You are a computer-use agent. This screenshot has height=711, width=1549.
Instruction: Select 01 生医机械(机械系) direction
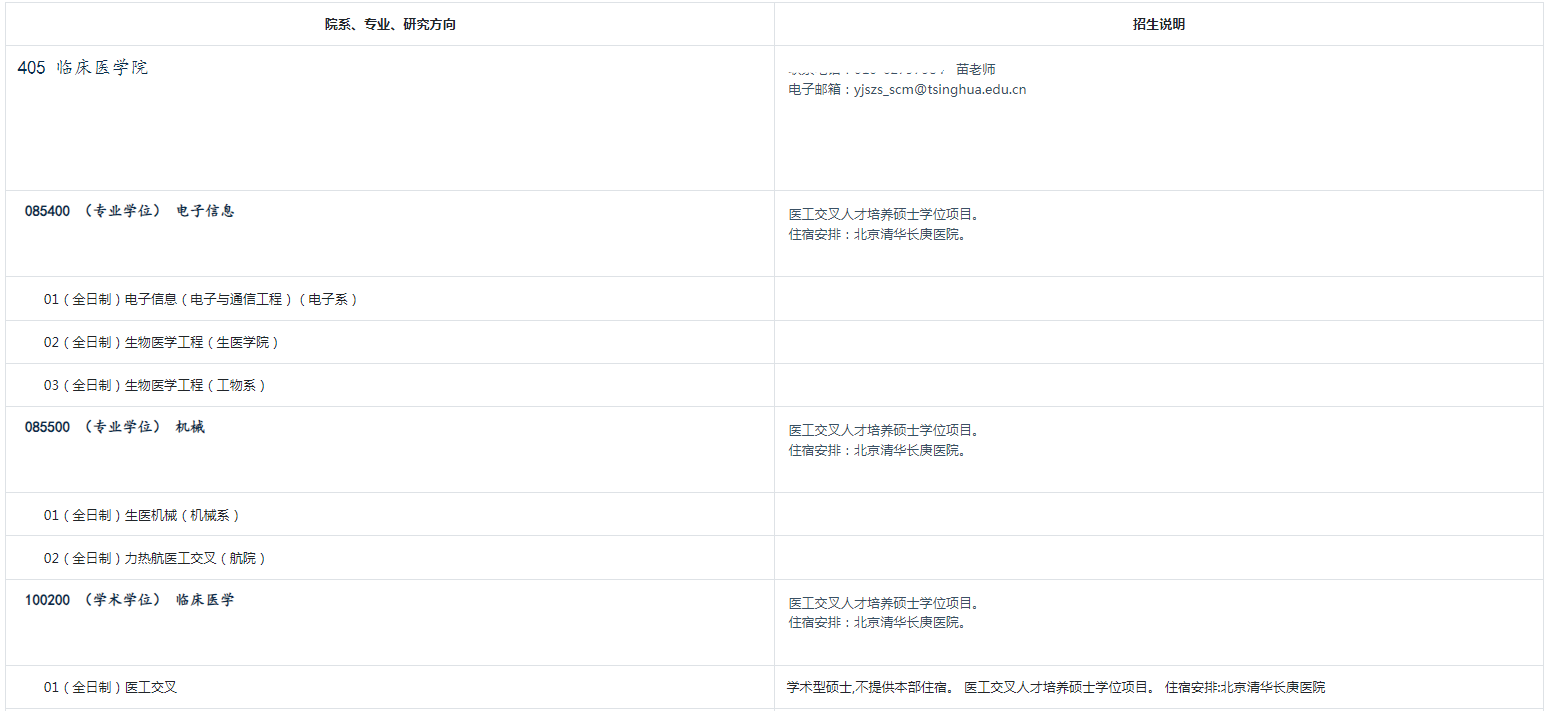pyautogui.click(x=141, y=515)
